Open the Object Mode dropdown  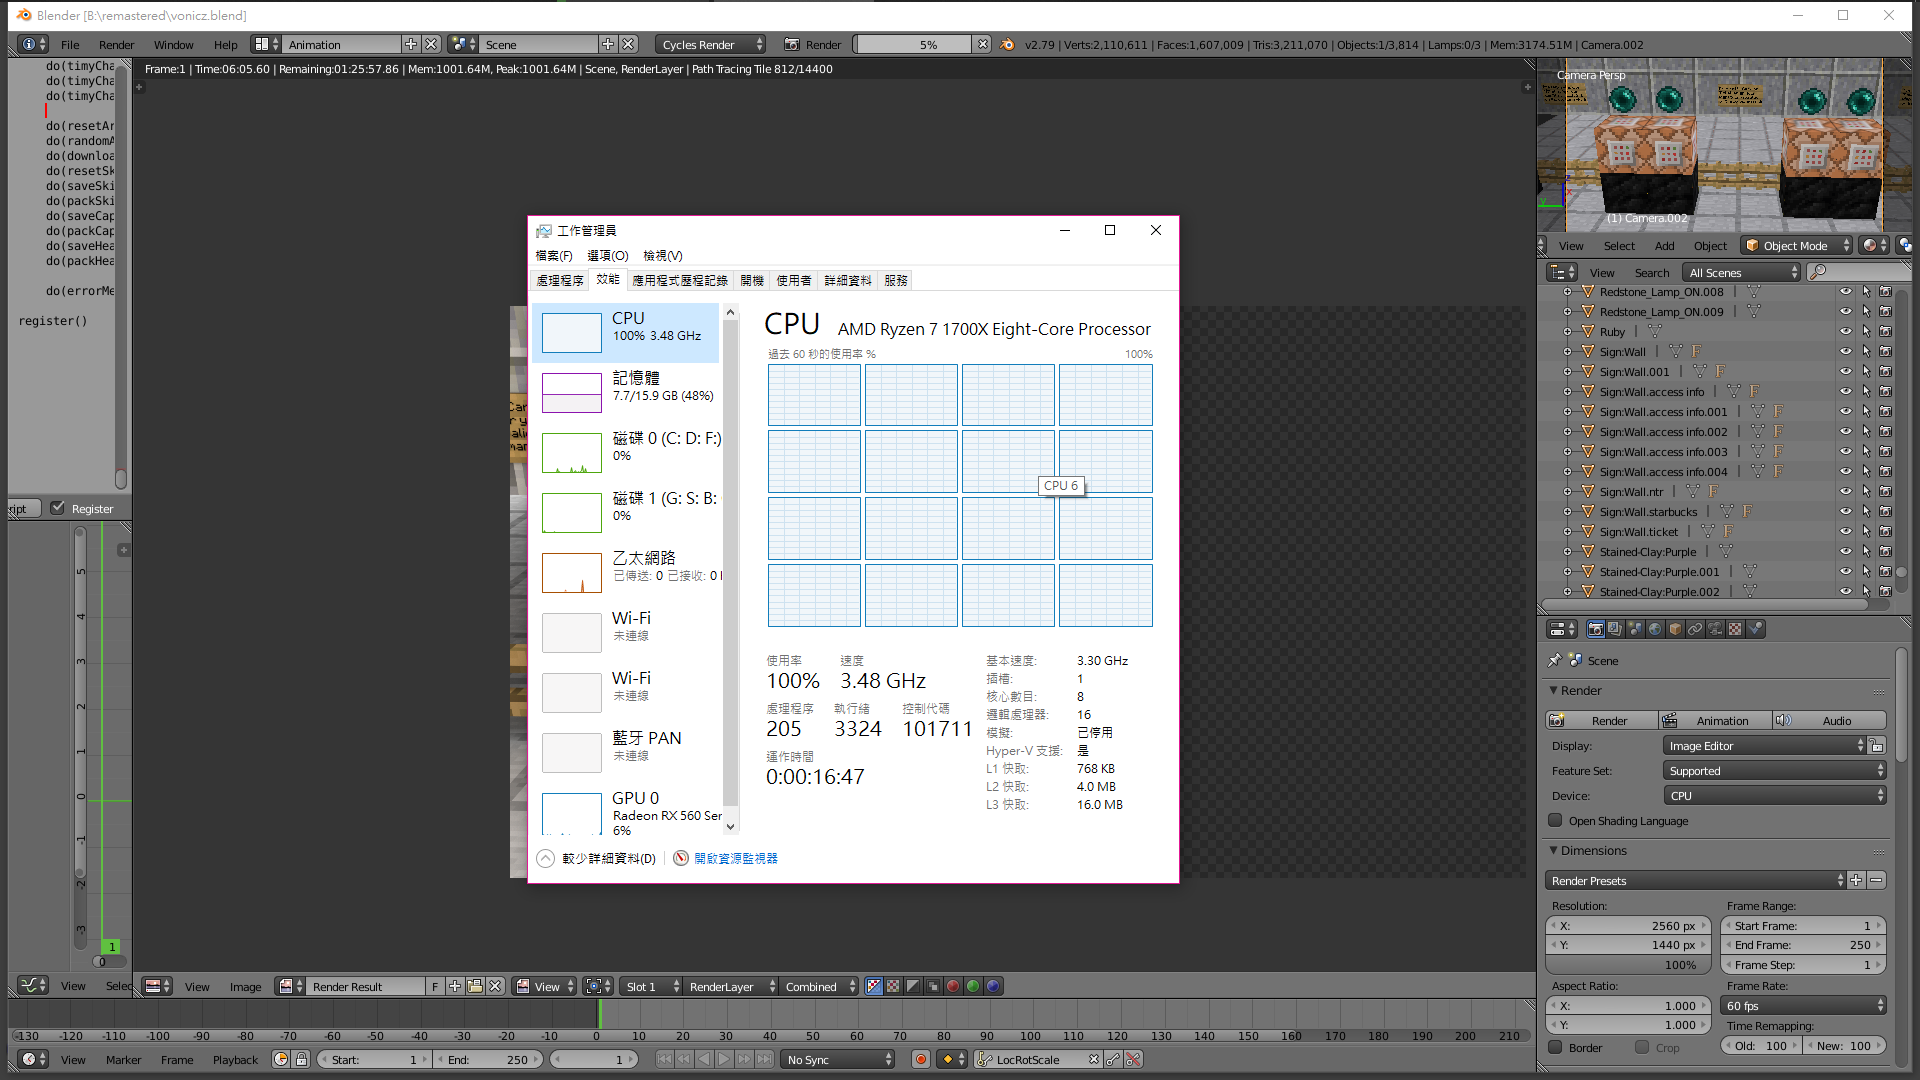pos(1798,246)
